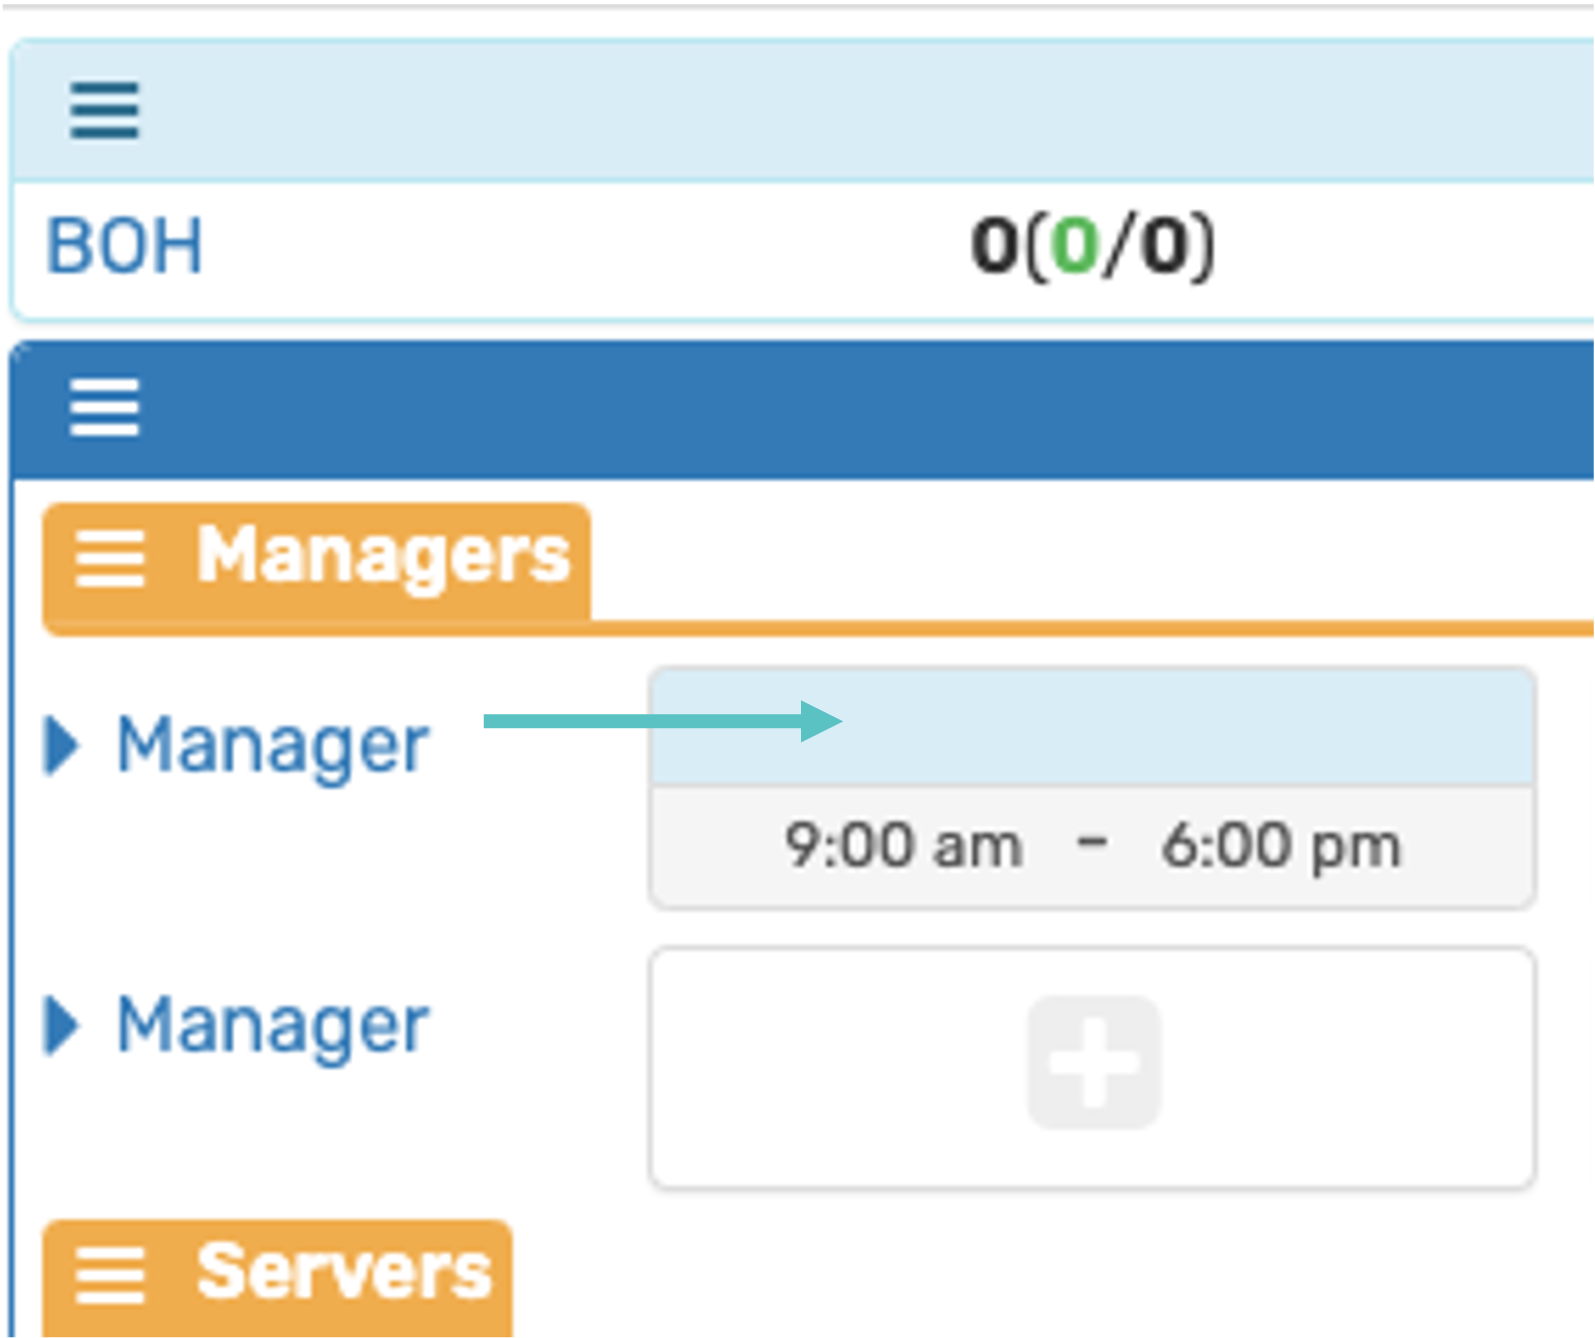Click the white hamburger icon in the dark blue bar
This screenshot has width=1595, height=1338.
(104, 408)
